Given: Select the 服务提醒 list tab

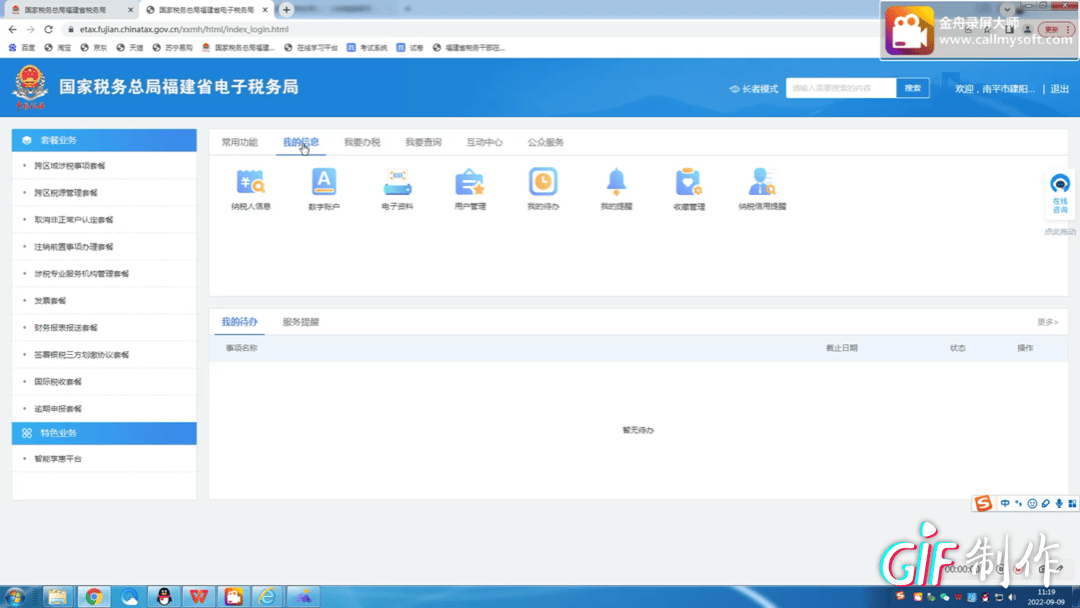Looking at the screenshot, I should click(300, 322).
